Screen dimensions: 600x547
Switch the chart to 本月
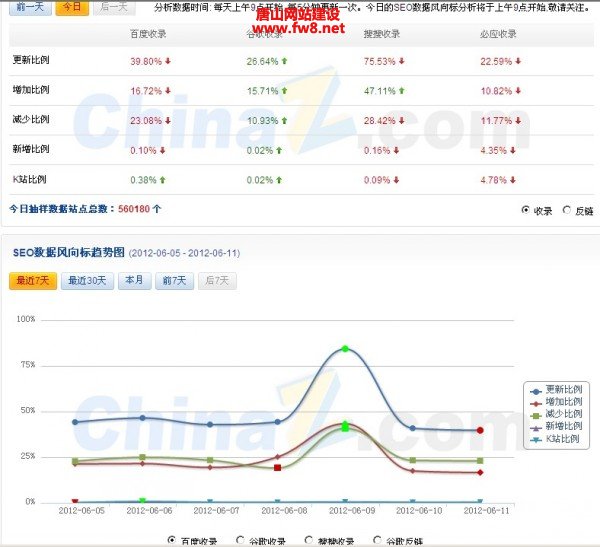135,281
